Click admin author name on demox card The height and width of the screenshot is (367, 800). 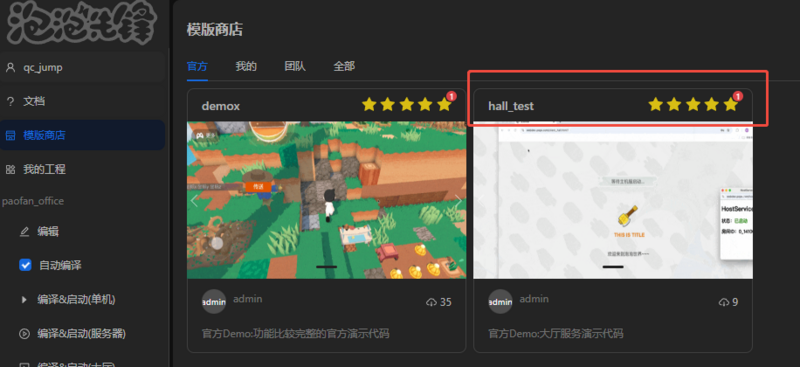coord(248,299)
